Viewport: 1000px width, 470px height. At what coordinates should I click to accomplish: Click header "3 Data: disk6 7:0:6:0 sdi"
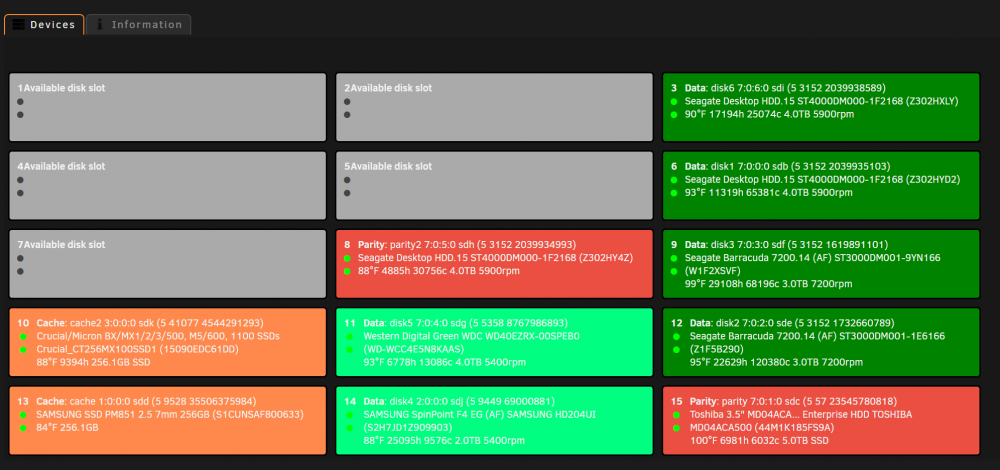pyautogui.click(x=778, y=88)
